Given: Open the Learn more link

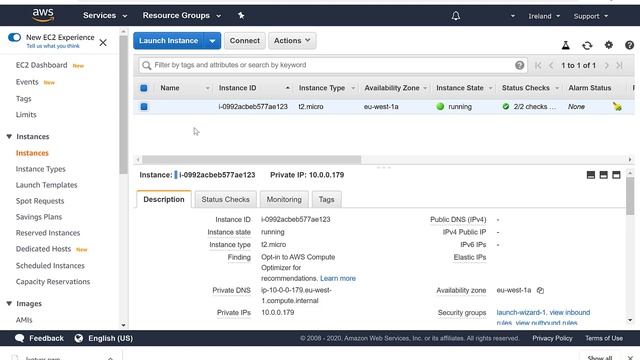Looking at the screenshot, I should (338, 278).
